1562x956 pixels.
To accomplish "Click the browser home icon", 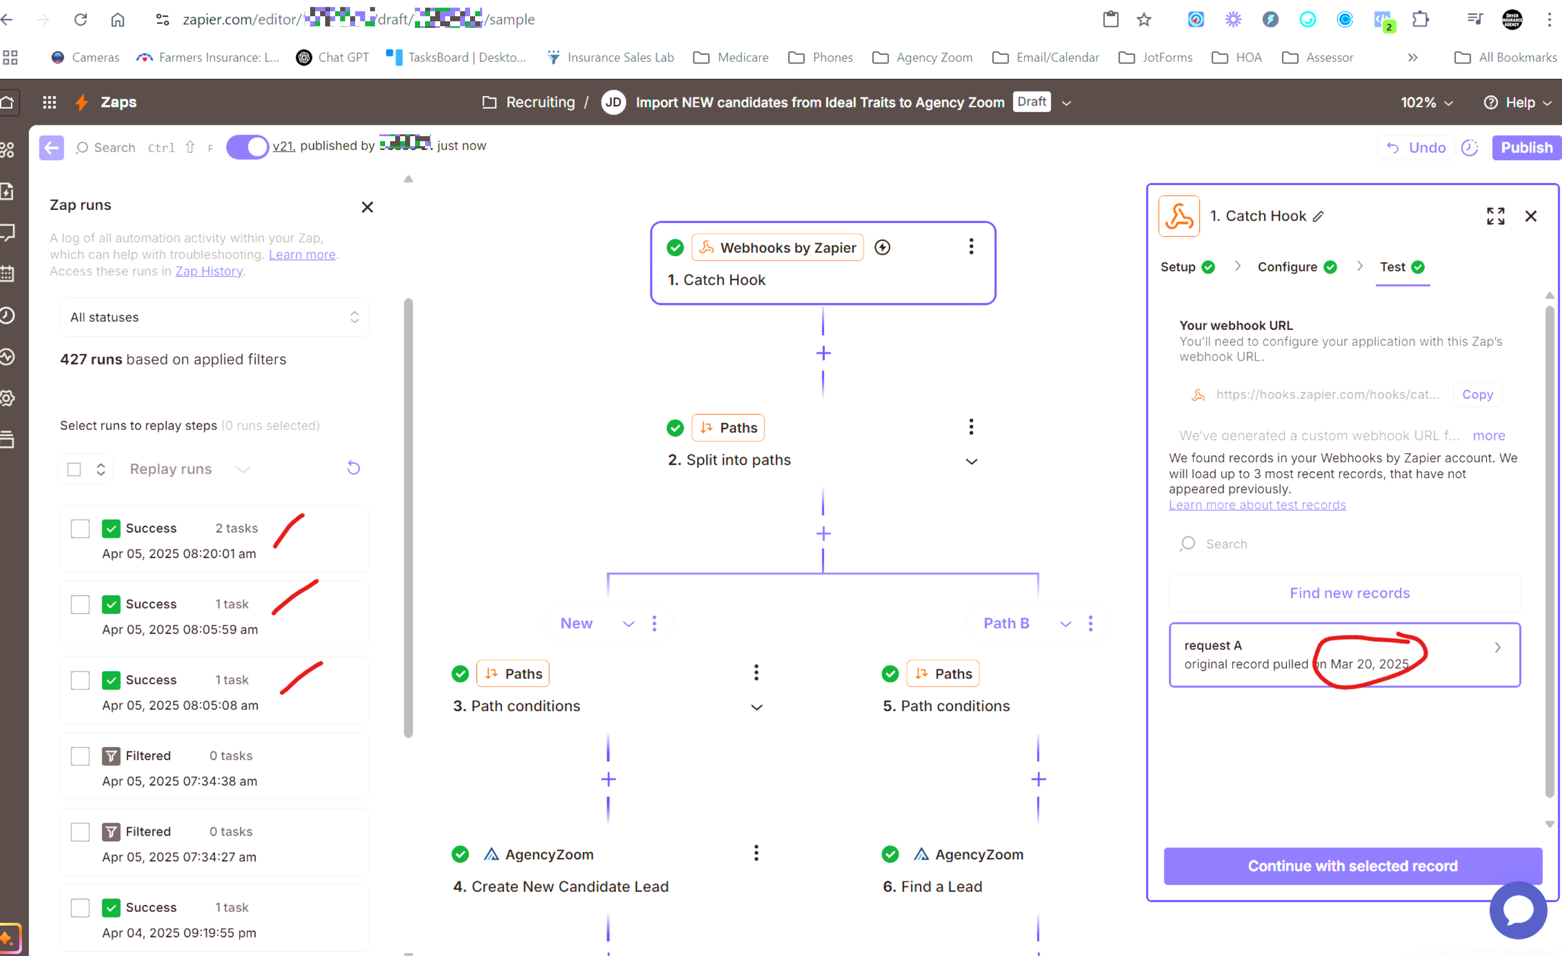I will (117, 19).
